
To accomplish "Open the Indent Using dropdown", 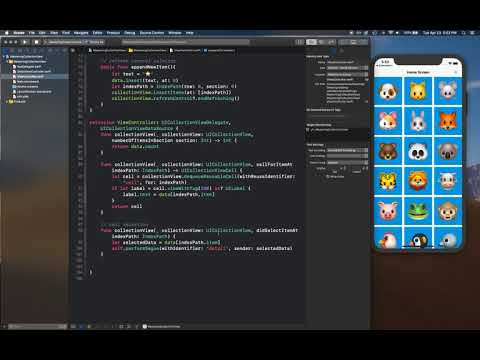I will click(x=347, y=163).
